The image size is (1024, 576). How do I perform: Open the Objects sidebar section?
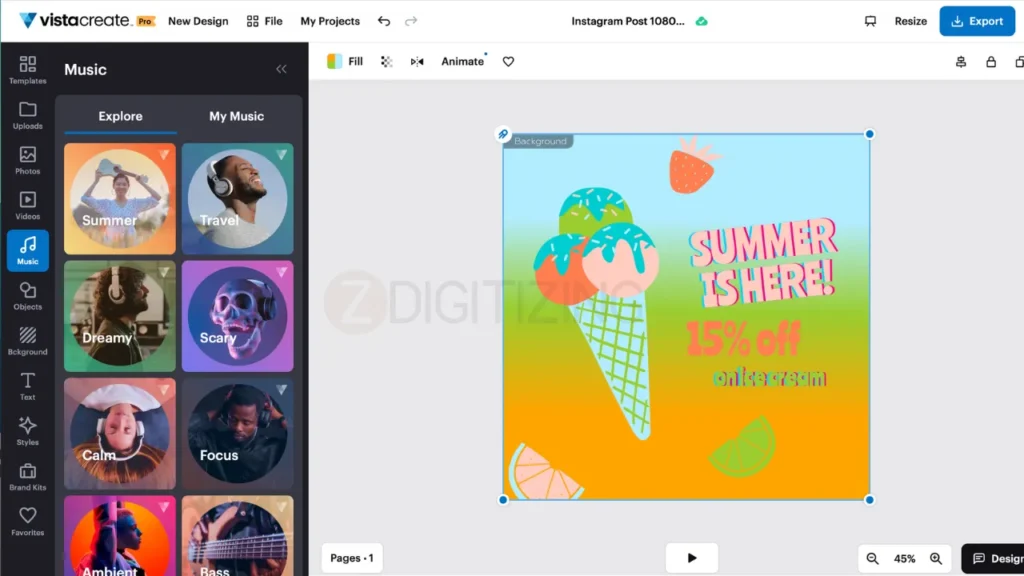[27, 296]
